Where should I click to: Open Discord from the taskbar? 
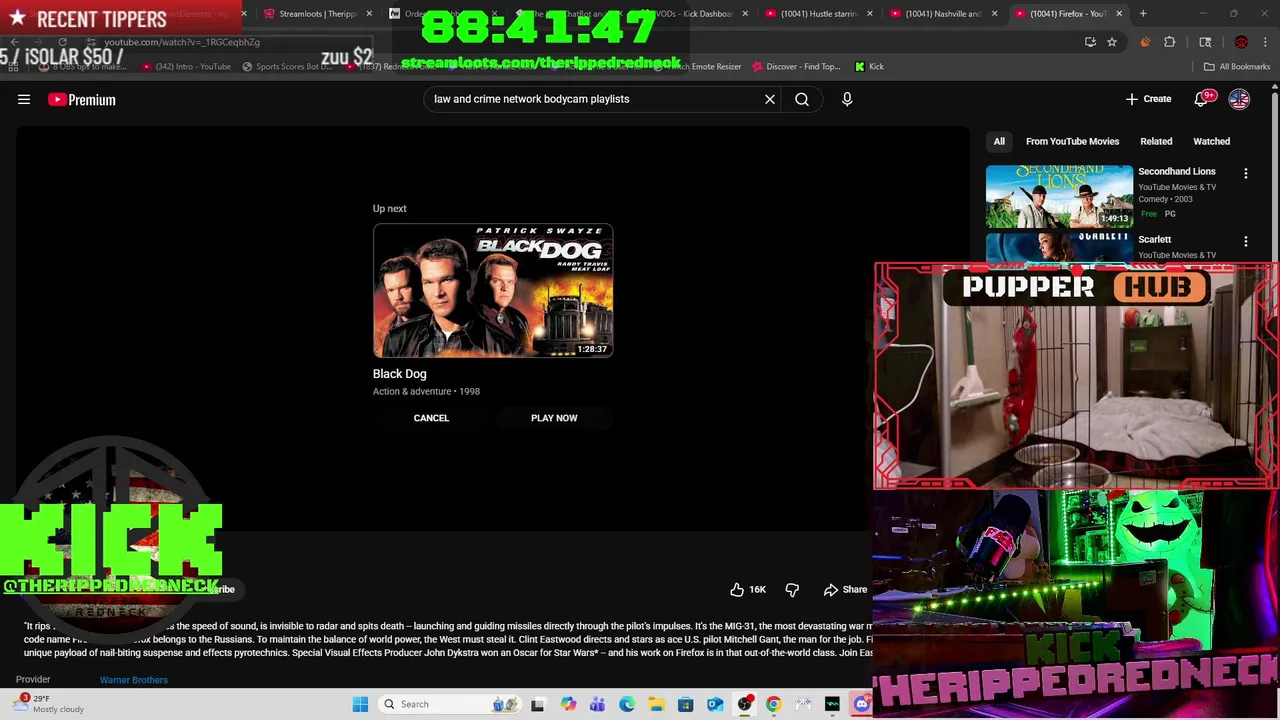pyautogui.click(x=861, y=704)
